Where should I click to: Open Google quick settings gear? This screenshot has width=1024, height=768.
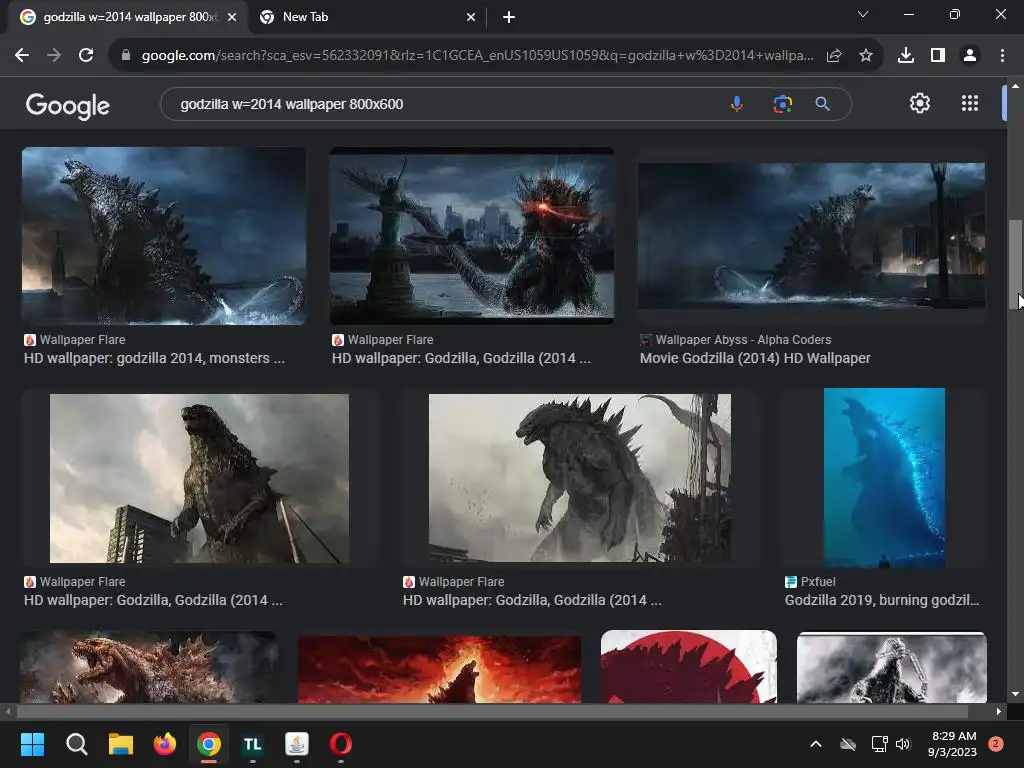pyautogui.click(x=920, y=103)
